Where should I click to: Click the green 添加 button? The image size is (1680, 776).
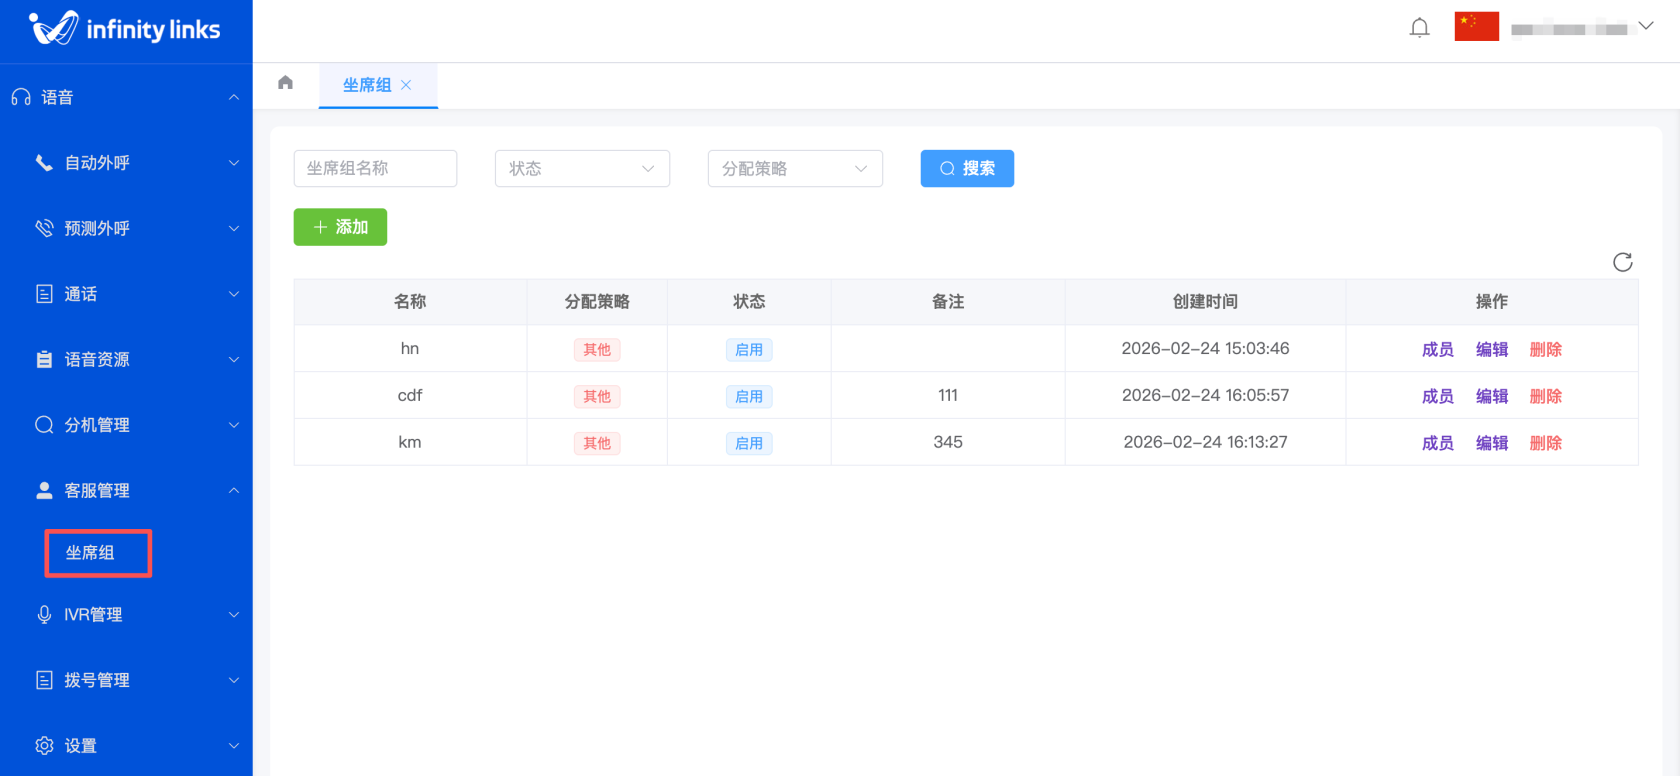[340, 227]
